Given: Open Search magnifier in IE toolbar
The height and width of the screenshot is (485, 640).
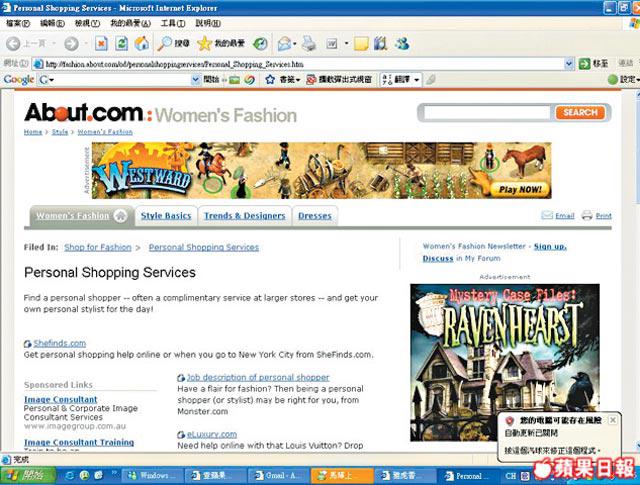Looking at the screenshot, I should 165,43.
